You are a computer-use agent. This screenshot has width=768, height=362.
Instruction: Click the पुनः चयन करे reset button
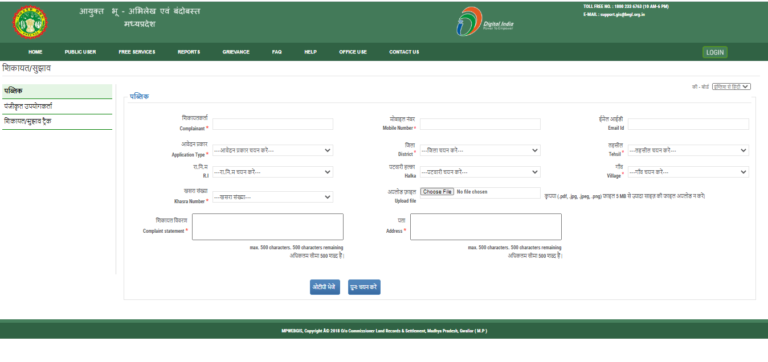pyautogui.click(x=364, y=287)
